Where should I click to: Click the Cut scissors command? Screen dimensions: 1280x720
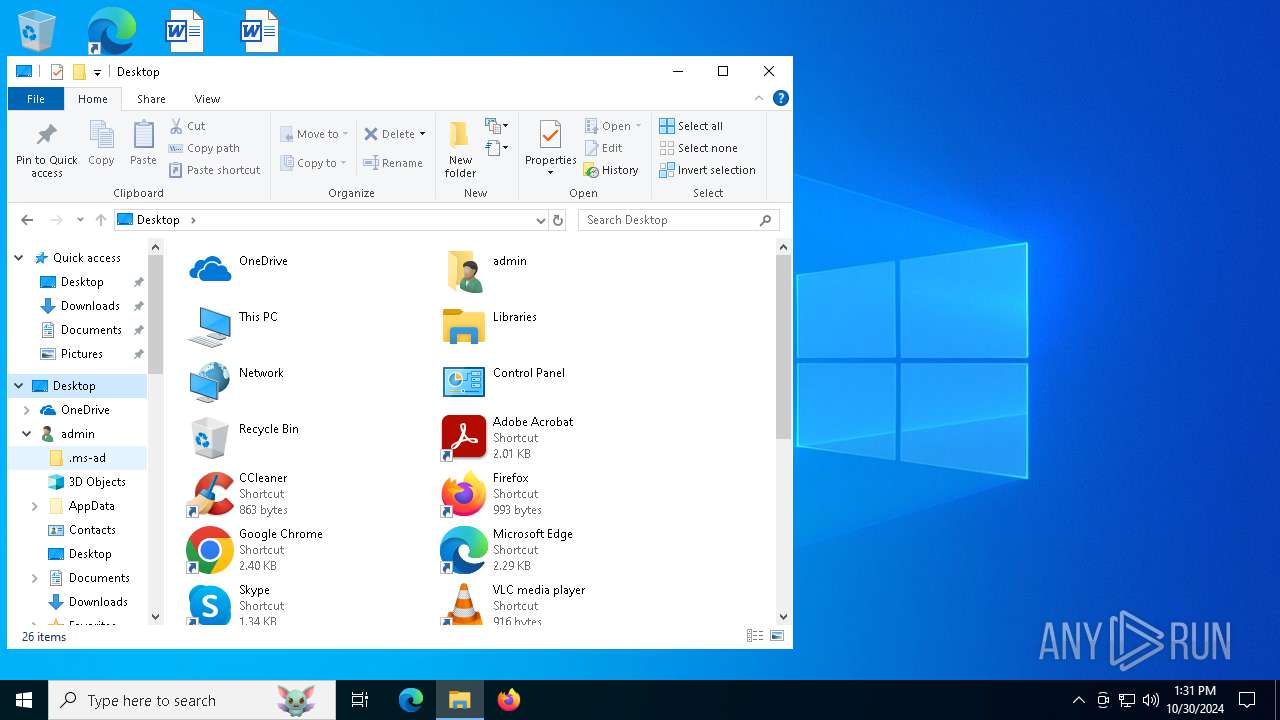tap(187, 126)
